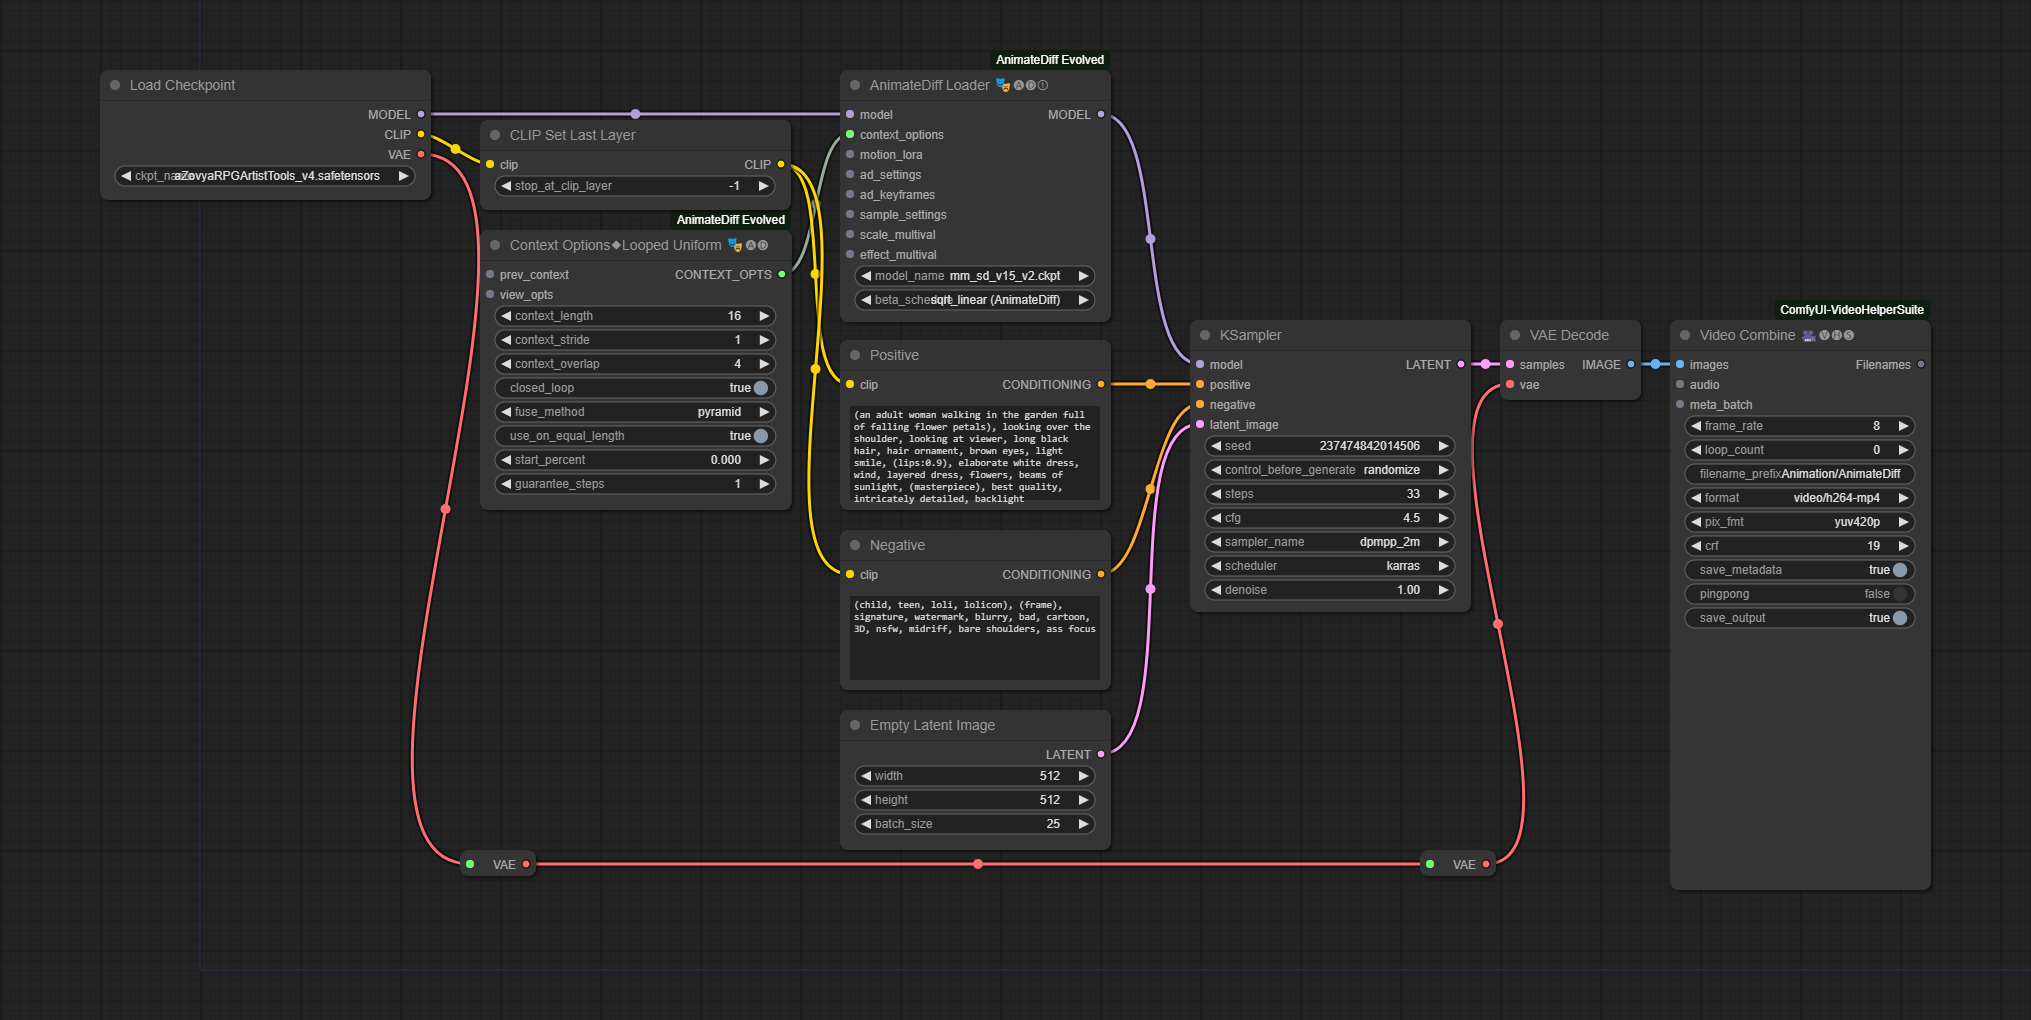Increase steps value with the right arrow
The width and height of the screenshot is (2031, 1020).
tap(1443, 494)
